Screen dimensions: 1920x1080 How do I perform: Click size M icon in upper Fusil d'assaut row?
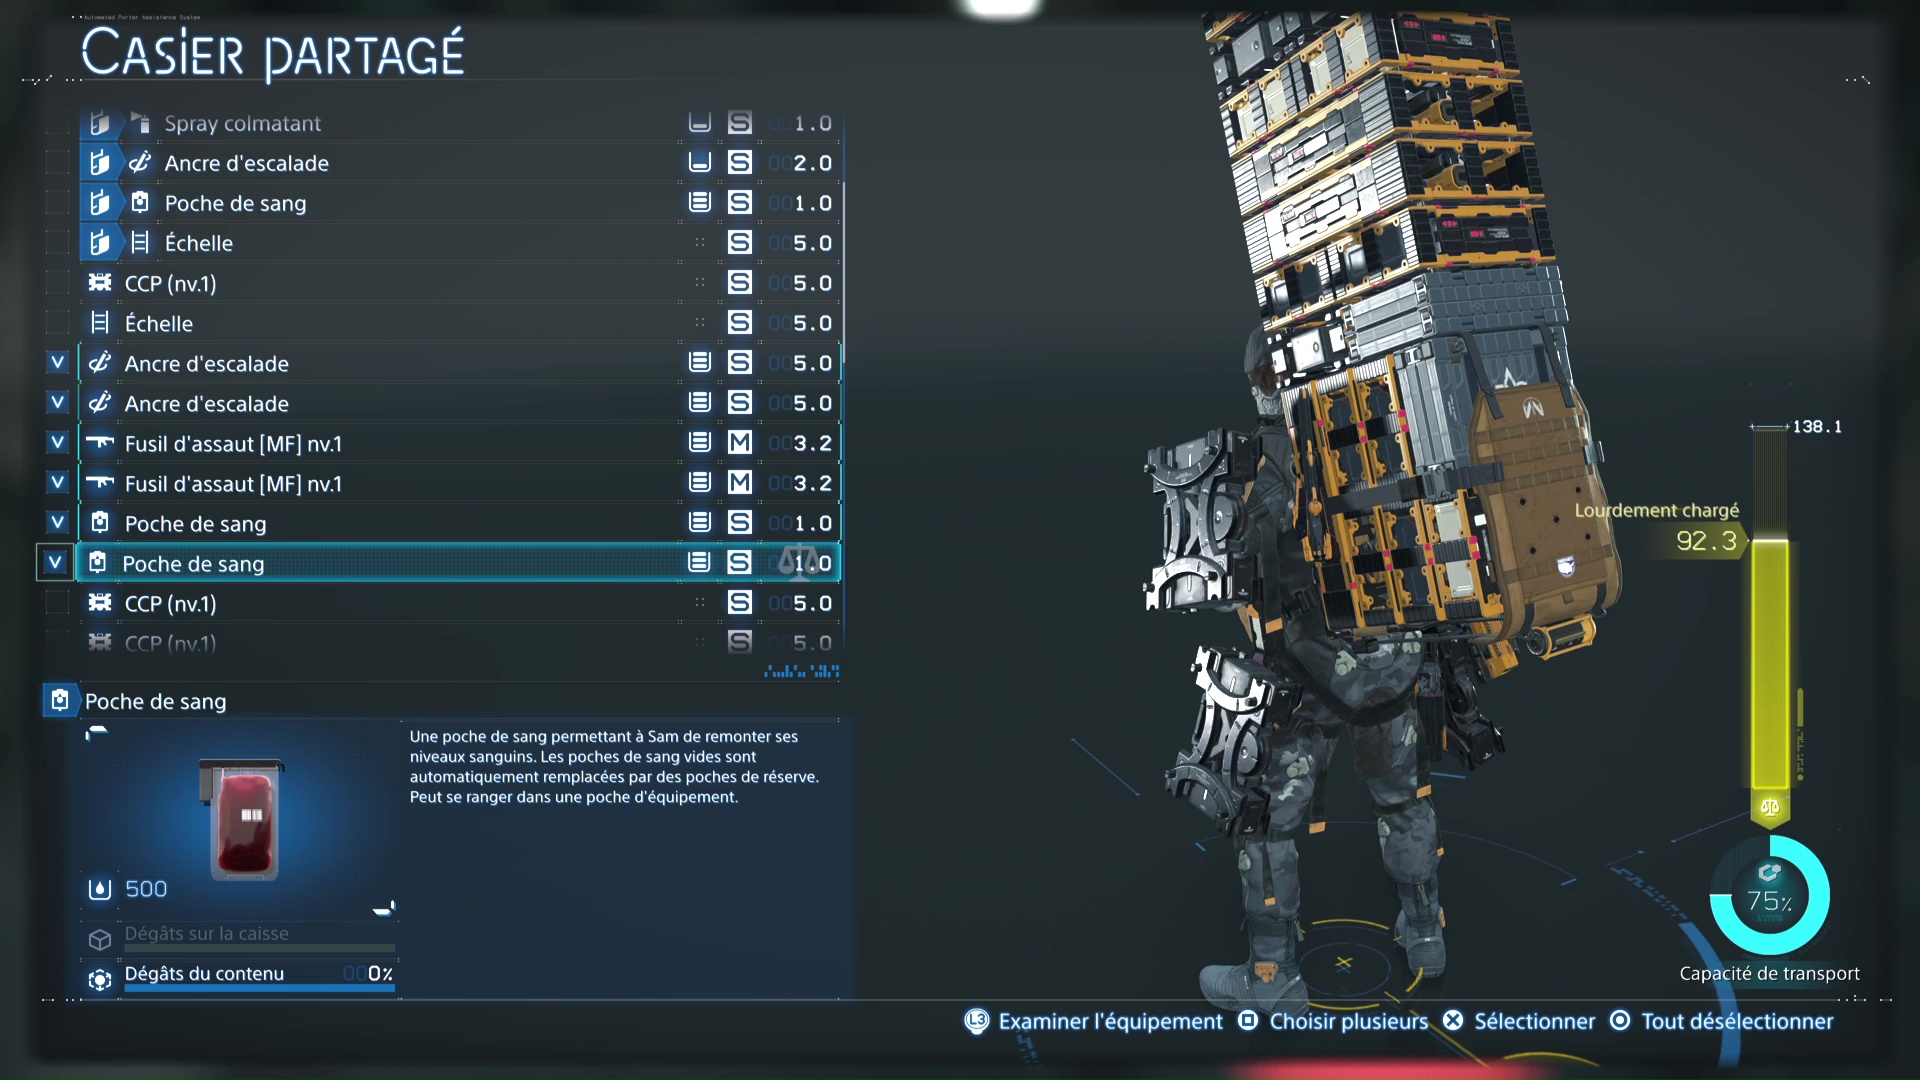740,442
